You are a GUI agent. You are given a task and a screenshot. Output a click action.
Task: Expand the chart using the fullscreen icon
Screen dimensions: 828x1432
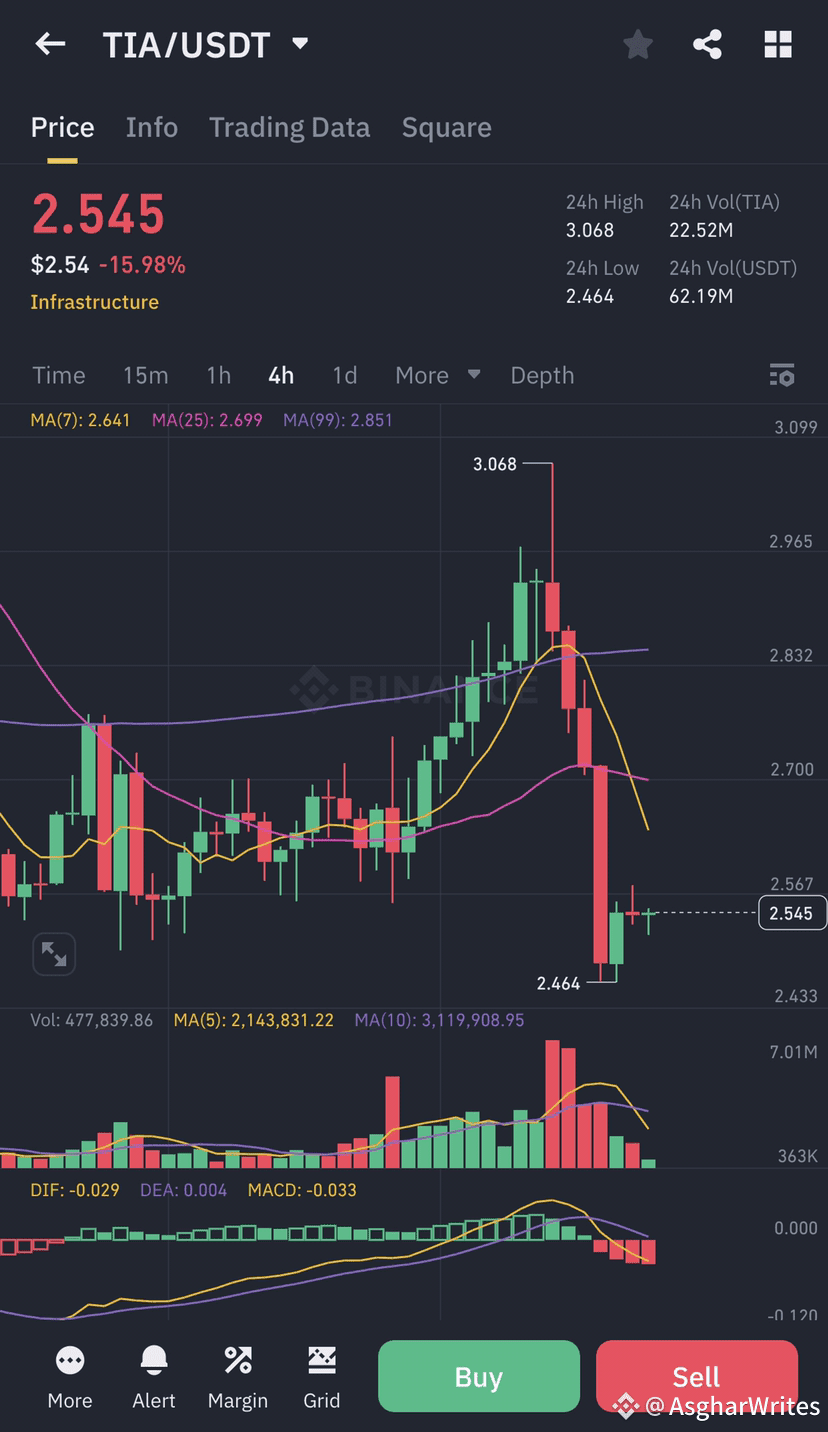point(54,953)
